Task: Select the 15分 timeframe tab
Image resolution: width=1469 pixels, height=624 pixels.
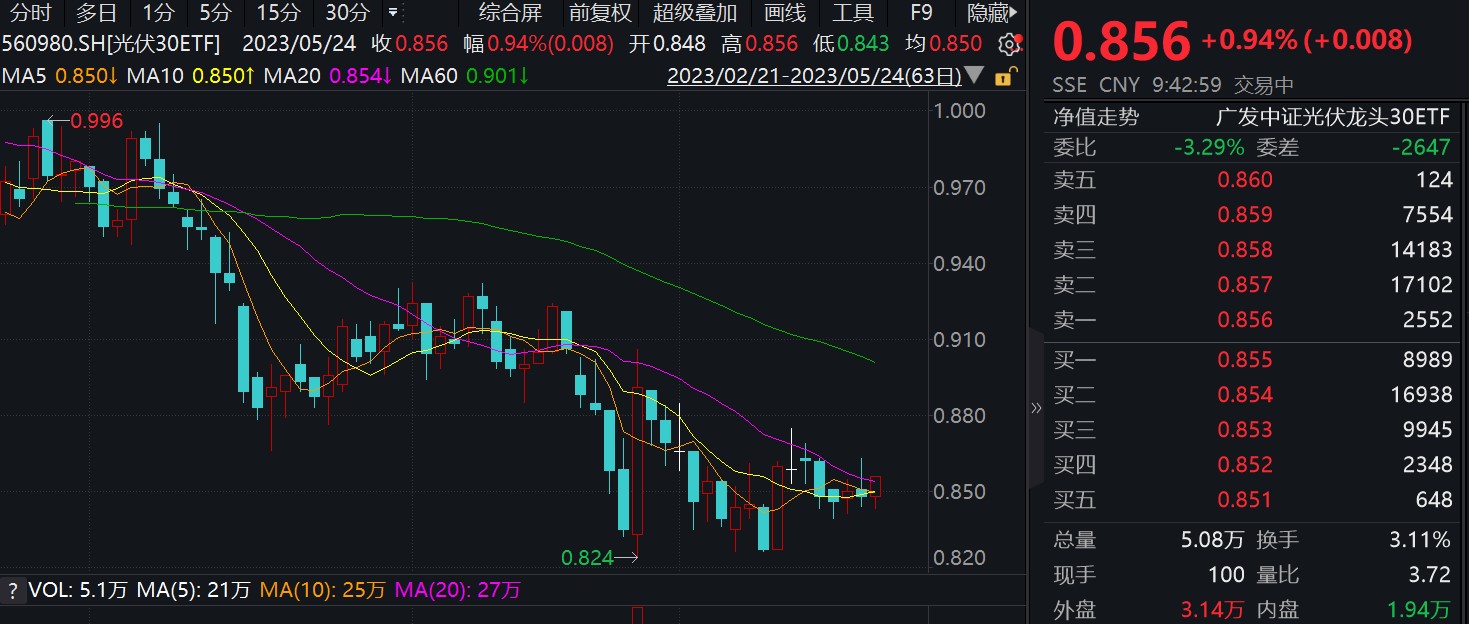Action: [277, 13]
